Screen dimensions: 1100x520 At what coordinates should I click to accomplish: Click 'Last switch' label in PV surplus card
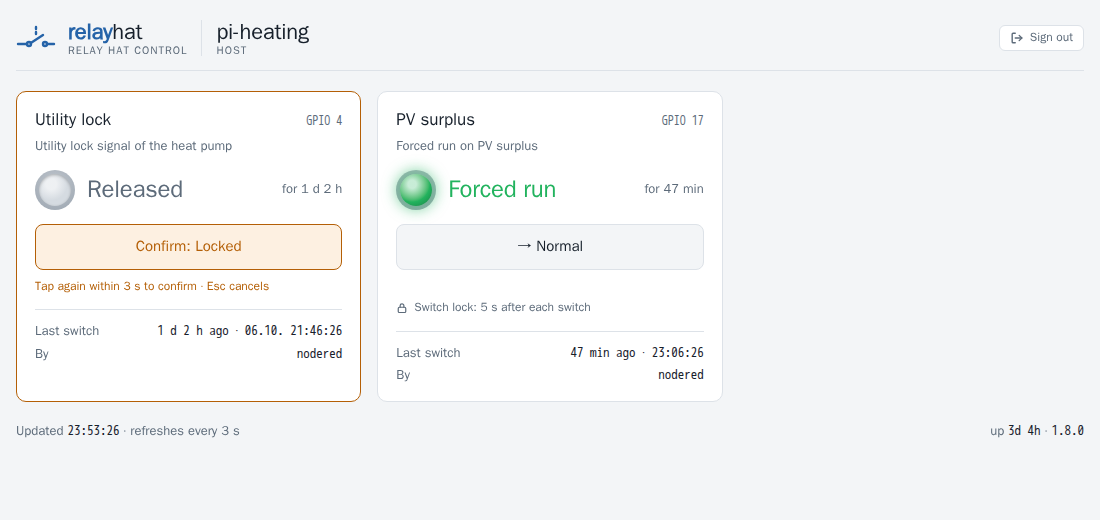click(428, 352)
